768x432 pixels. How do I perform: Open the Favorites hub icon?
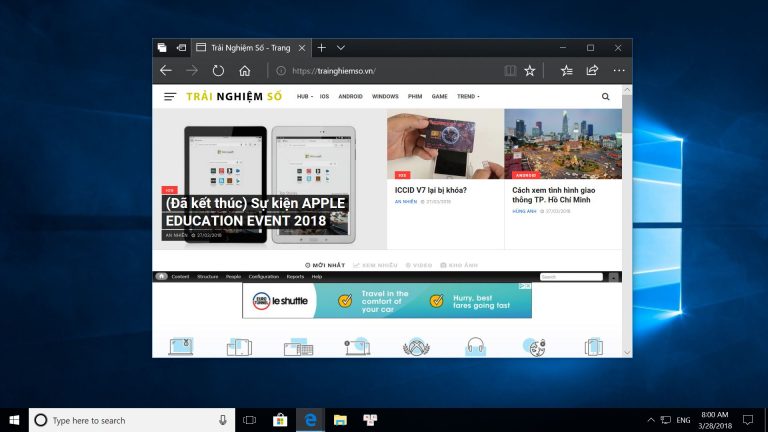(567, 71)
